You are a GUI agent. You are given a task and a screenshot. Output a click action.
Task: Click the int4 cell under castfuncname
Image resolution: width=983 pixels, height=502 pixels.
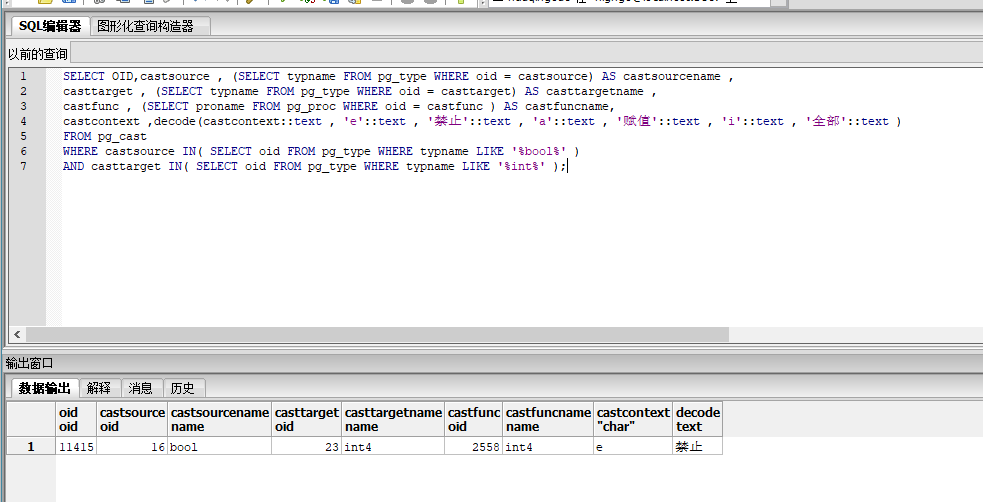[548, 447]
